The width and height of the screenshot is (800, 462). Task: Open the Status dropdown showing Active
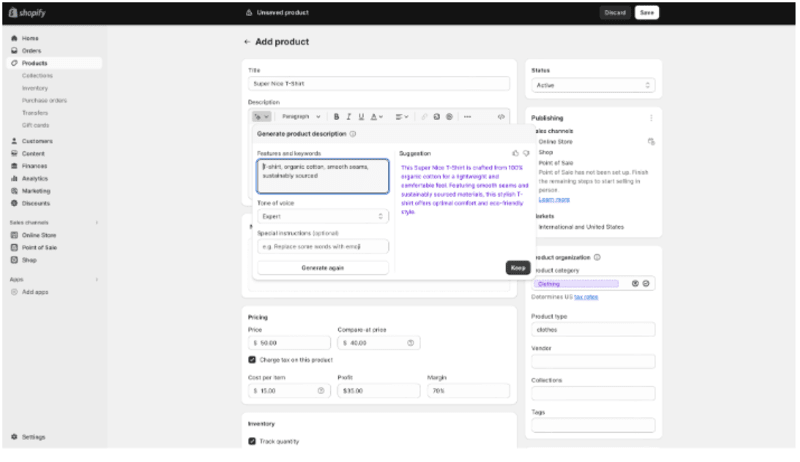coord(593,86)
